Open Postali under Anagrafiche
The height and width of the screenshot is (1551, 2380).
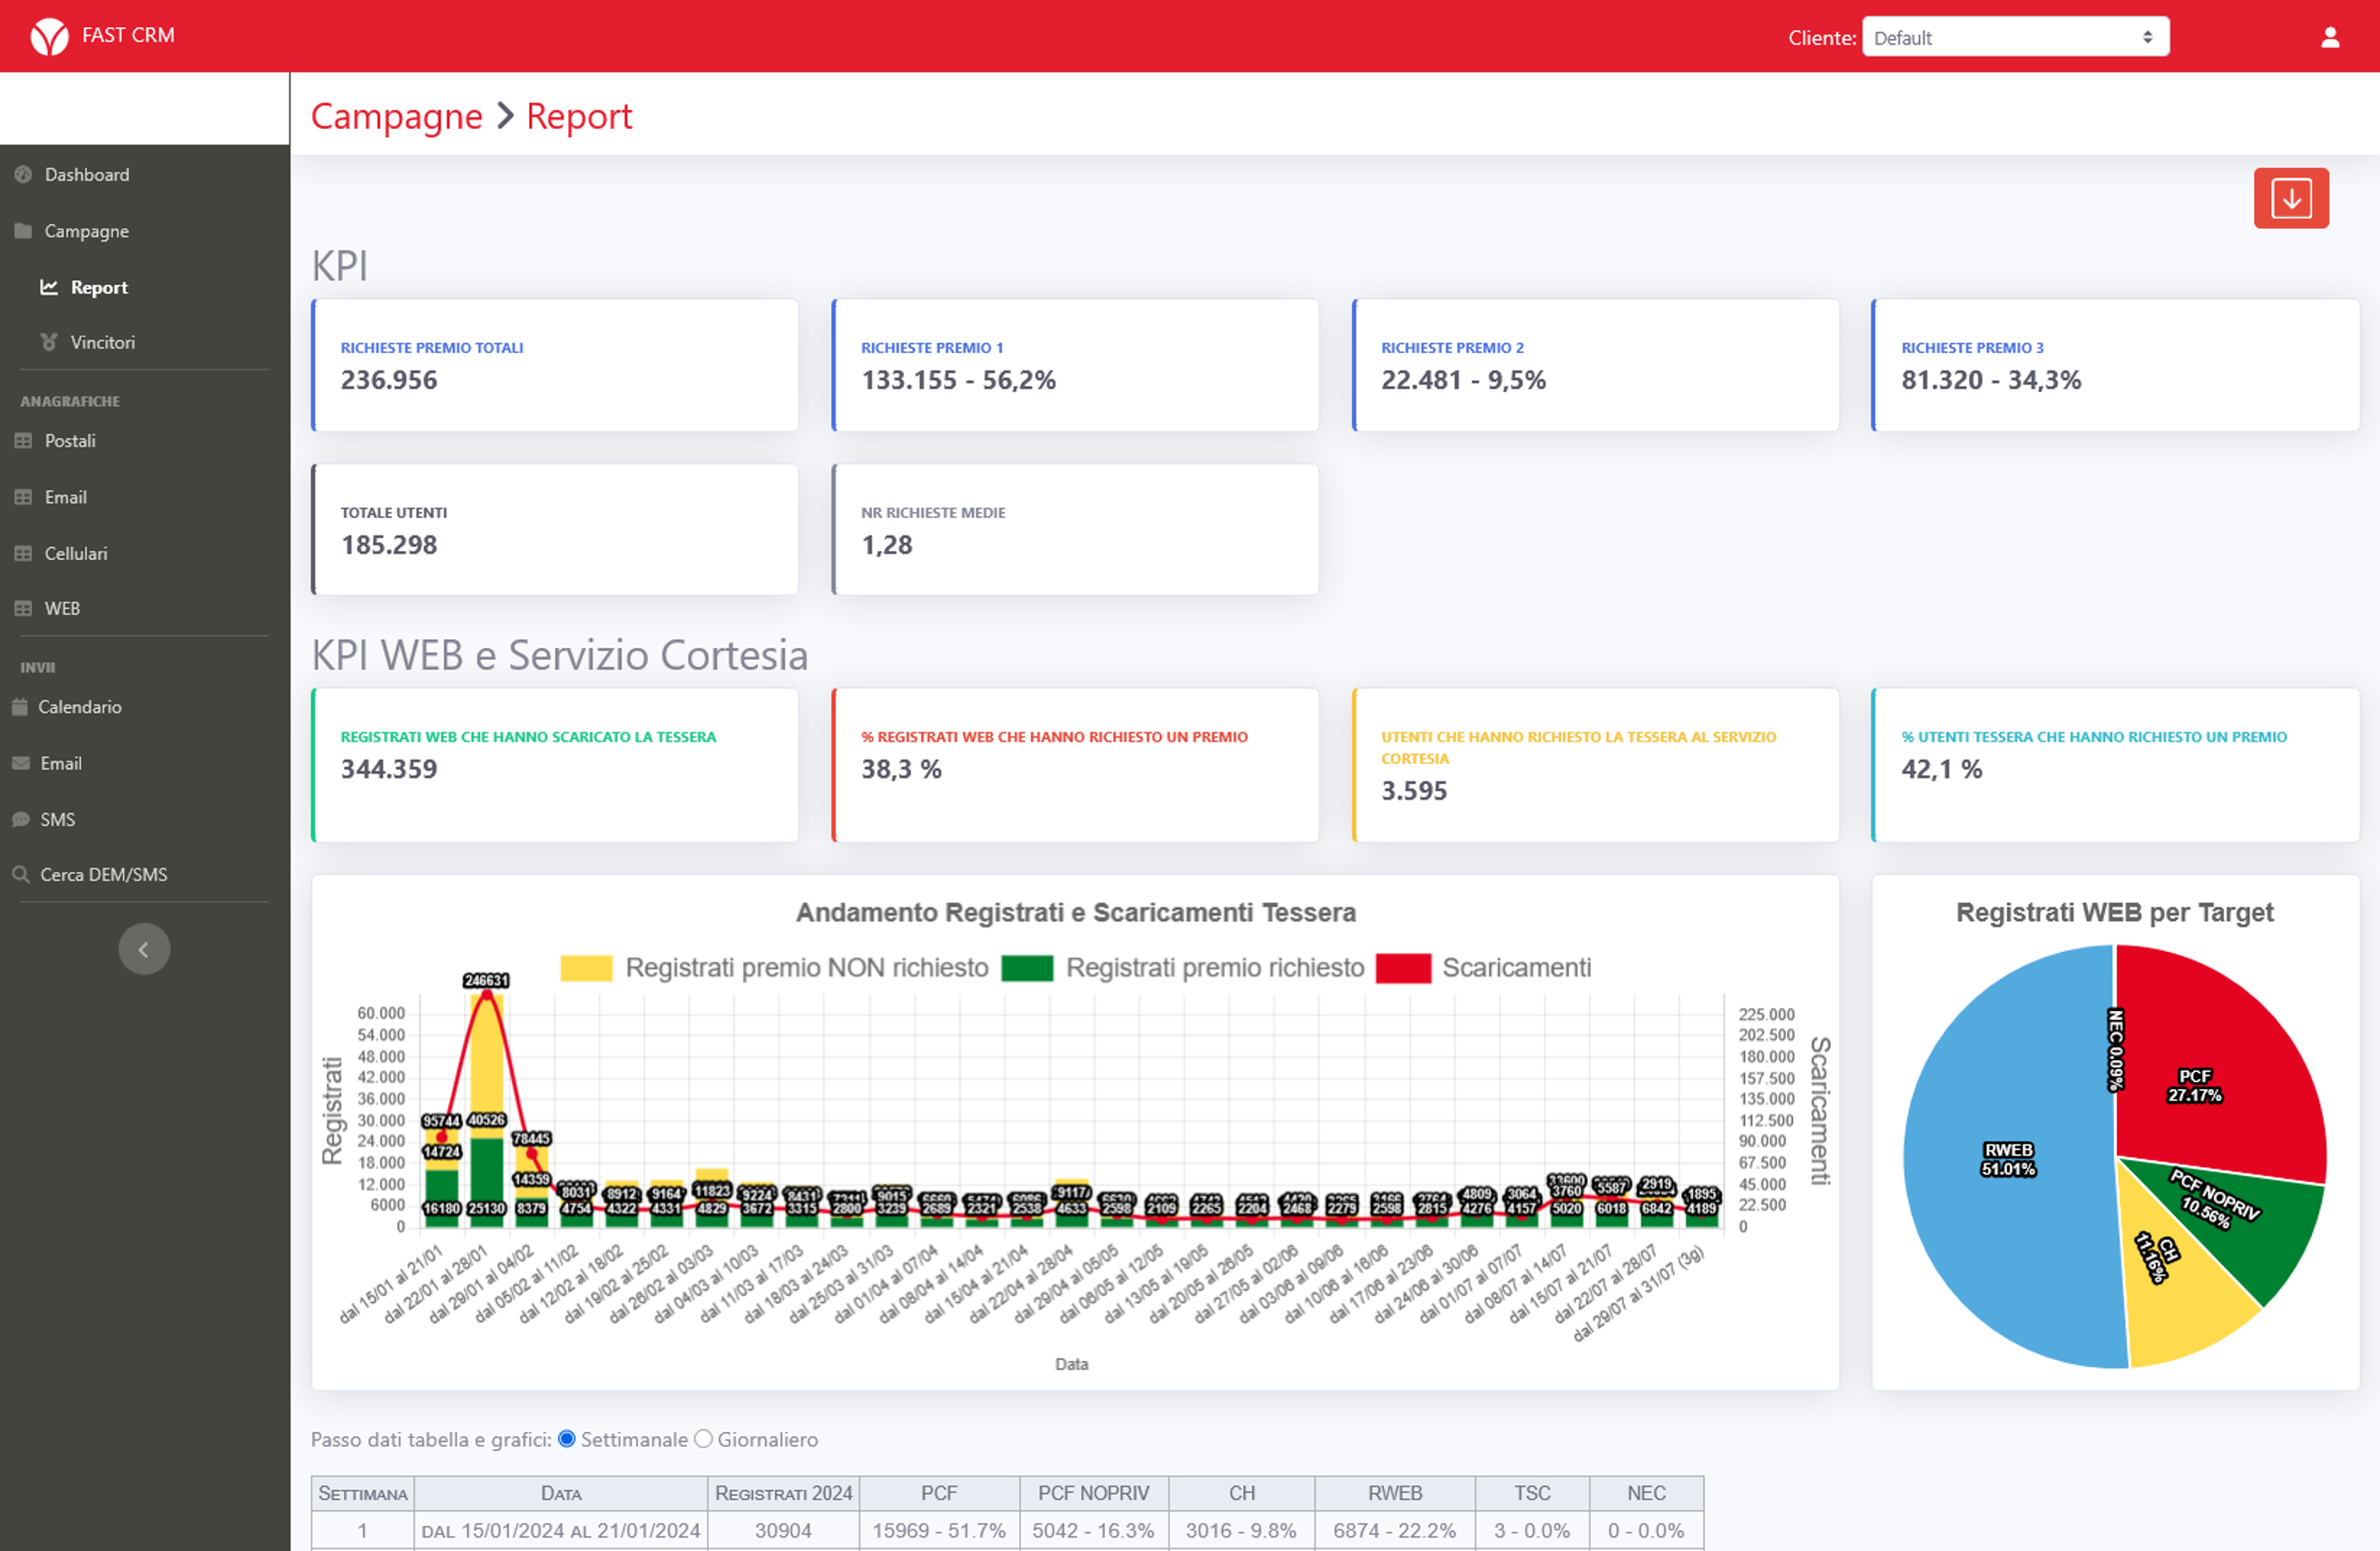(69, 441)
